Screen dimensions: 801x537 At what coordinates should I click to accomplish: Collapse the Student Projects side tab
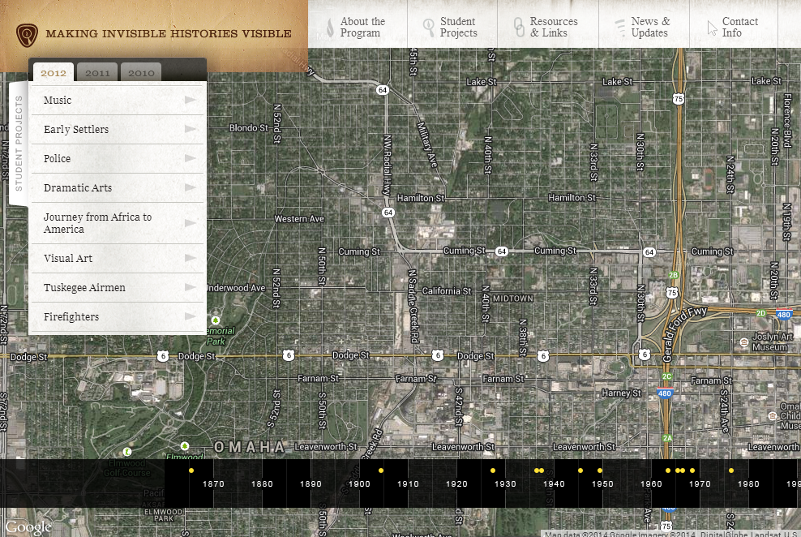pos(19,144)
